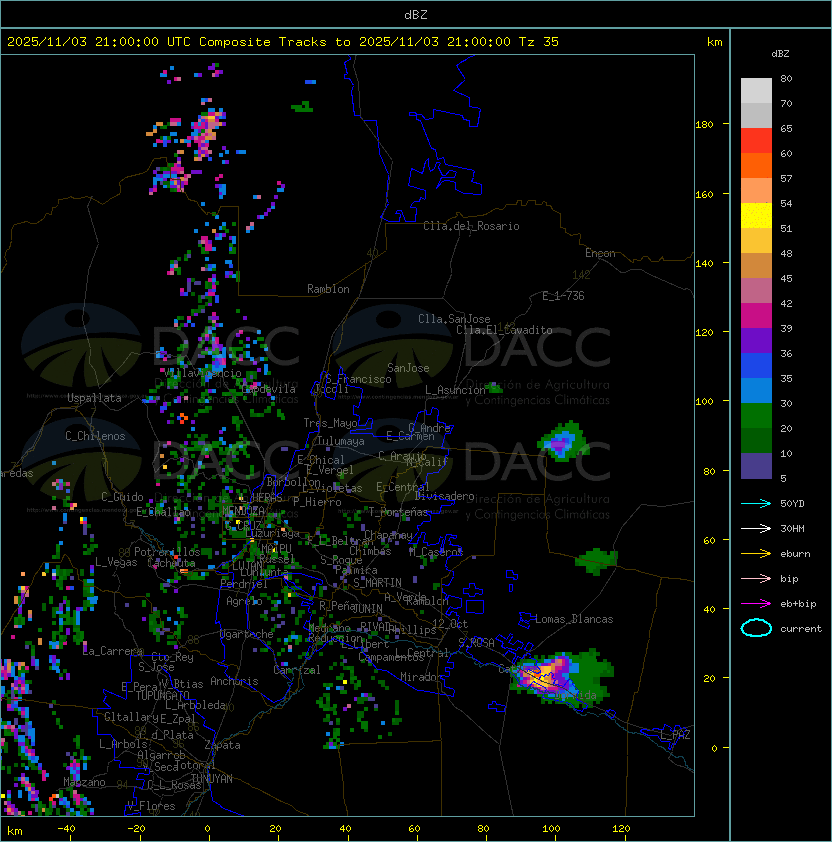Click the magenta eb+bip arrow

point(756,604)
